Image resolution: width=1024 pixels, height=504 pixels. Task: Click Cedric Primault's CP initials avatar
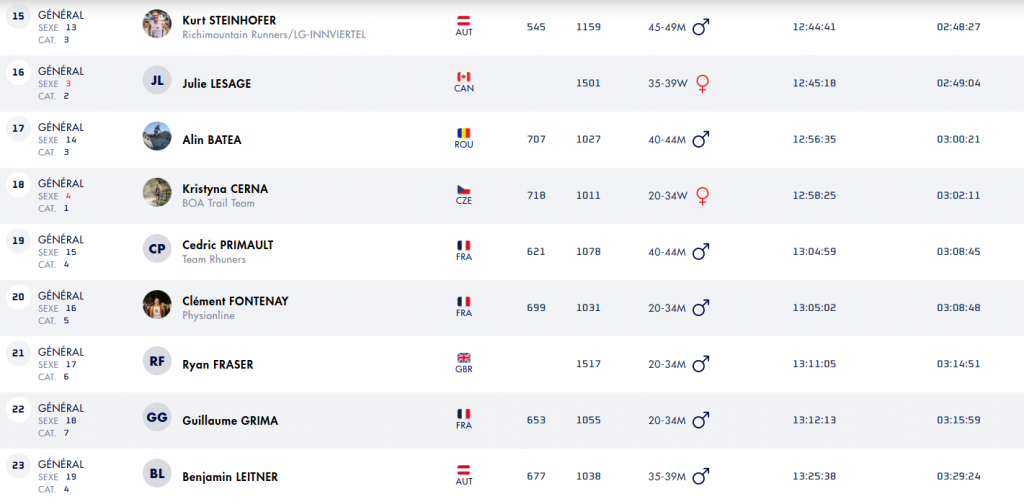point(157,249)
